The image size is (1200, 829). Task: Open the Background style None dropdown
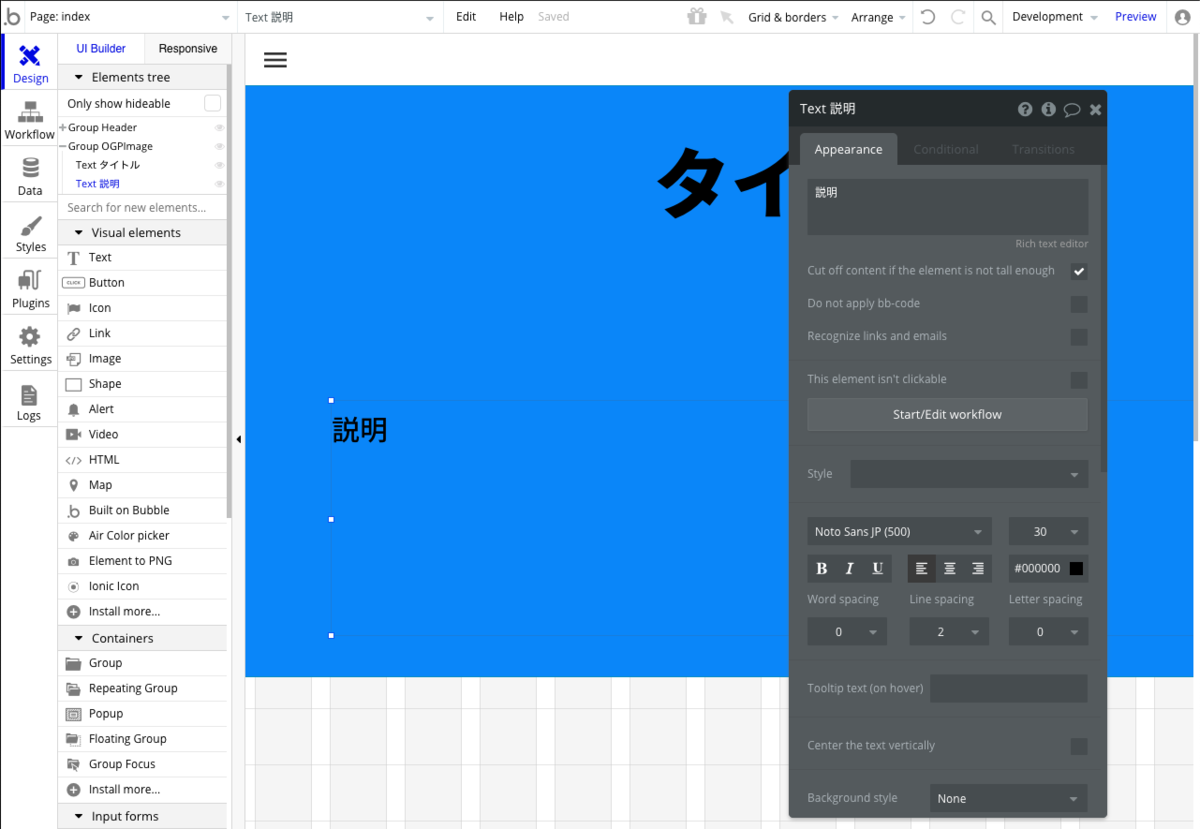pos(1008,798)
